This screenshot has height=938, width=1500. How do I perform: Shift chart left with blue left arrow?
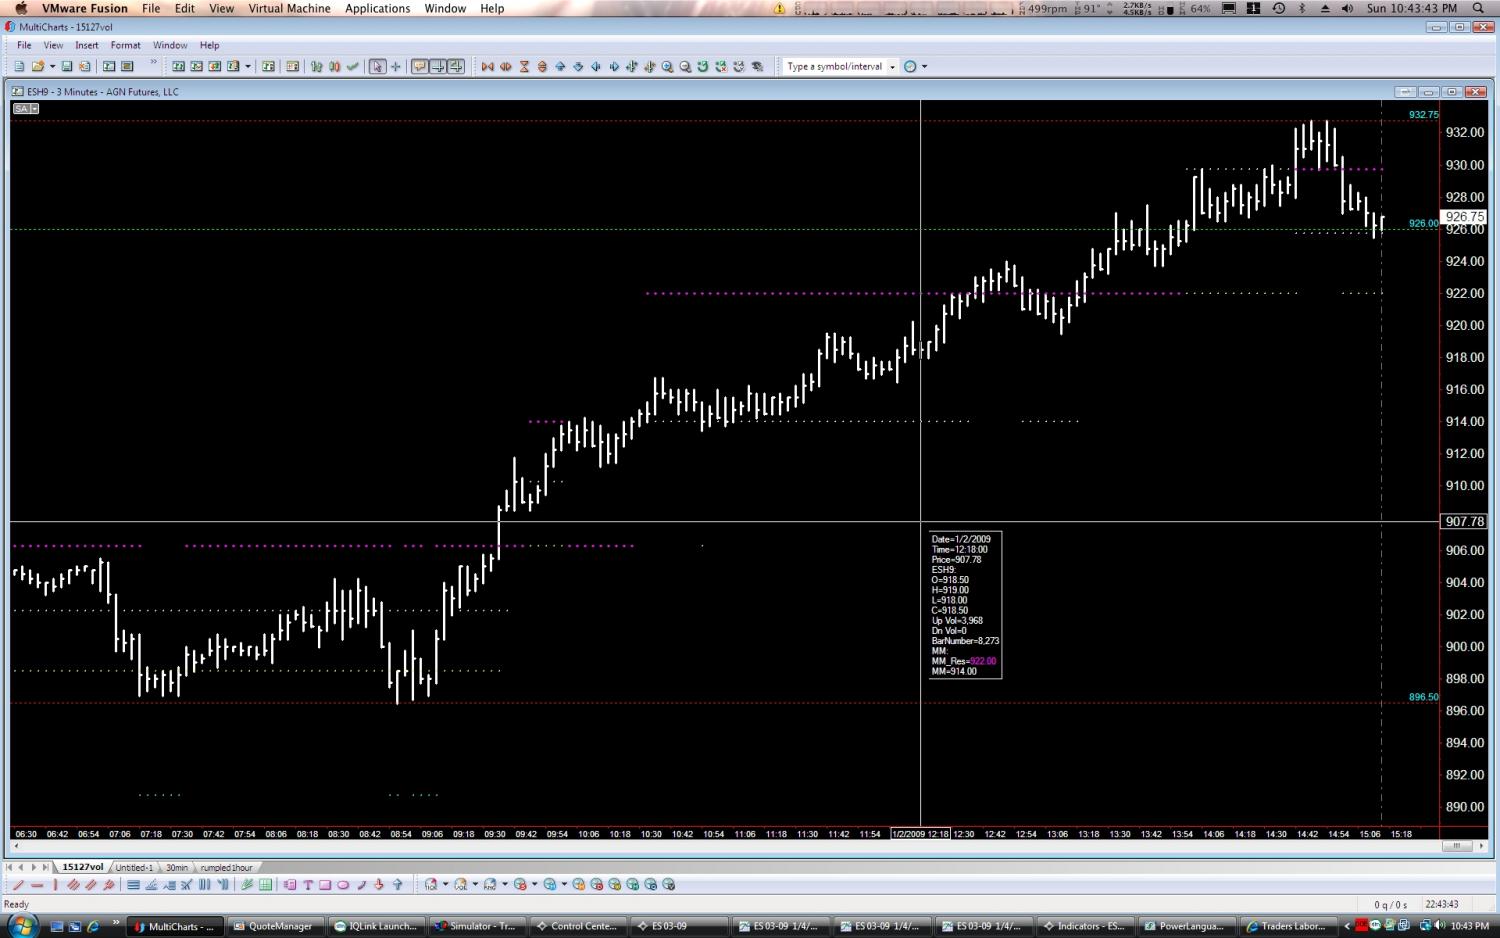596,66
